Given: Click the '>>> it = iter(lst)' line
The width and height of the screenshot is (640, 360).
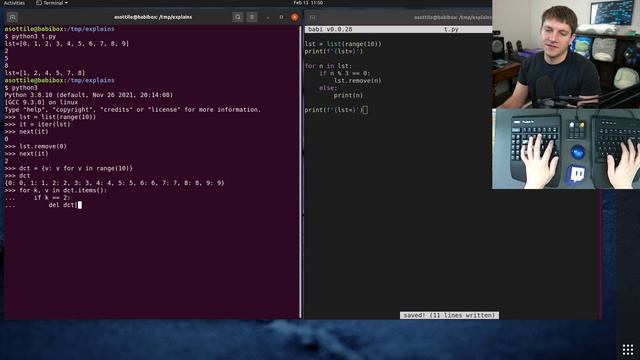Looking at the screenshot, I should coord(38,124).
